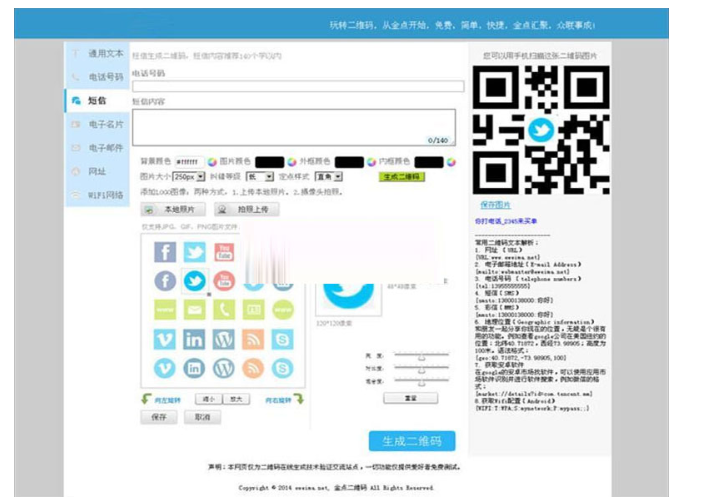This screenshot has height=499, width=717.
Task: Pick the round YouTube logo icon
Action: 224,282
